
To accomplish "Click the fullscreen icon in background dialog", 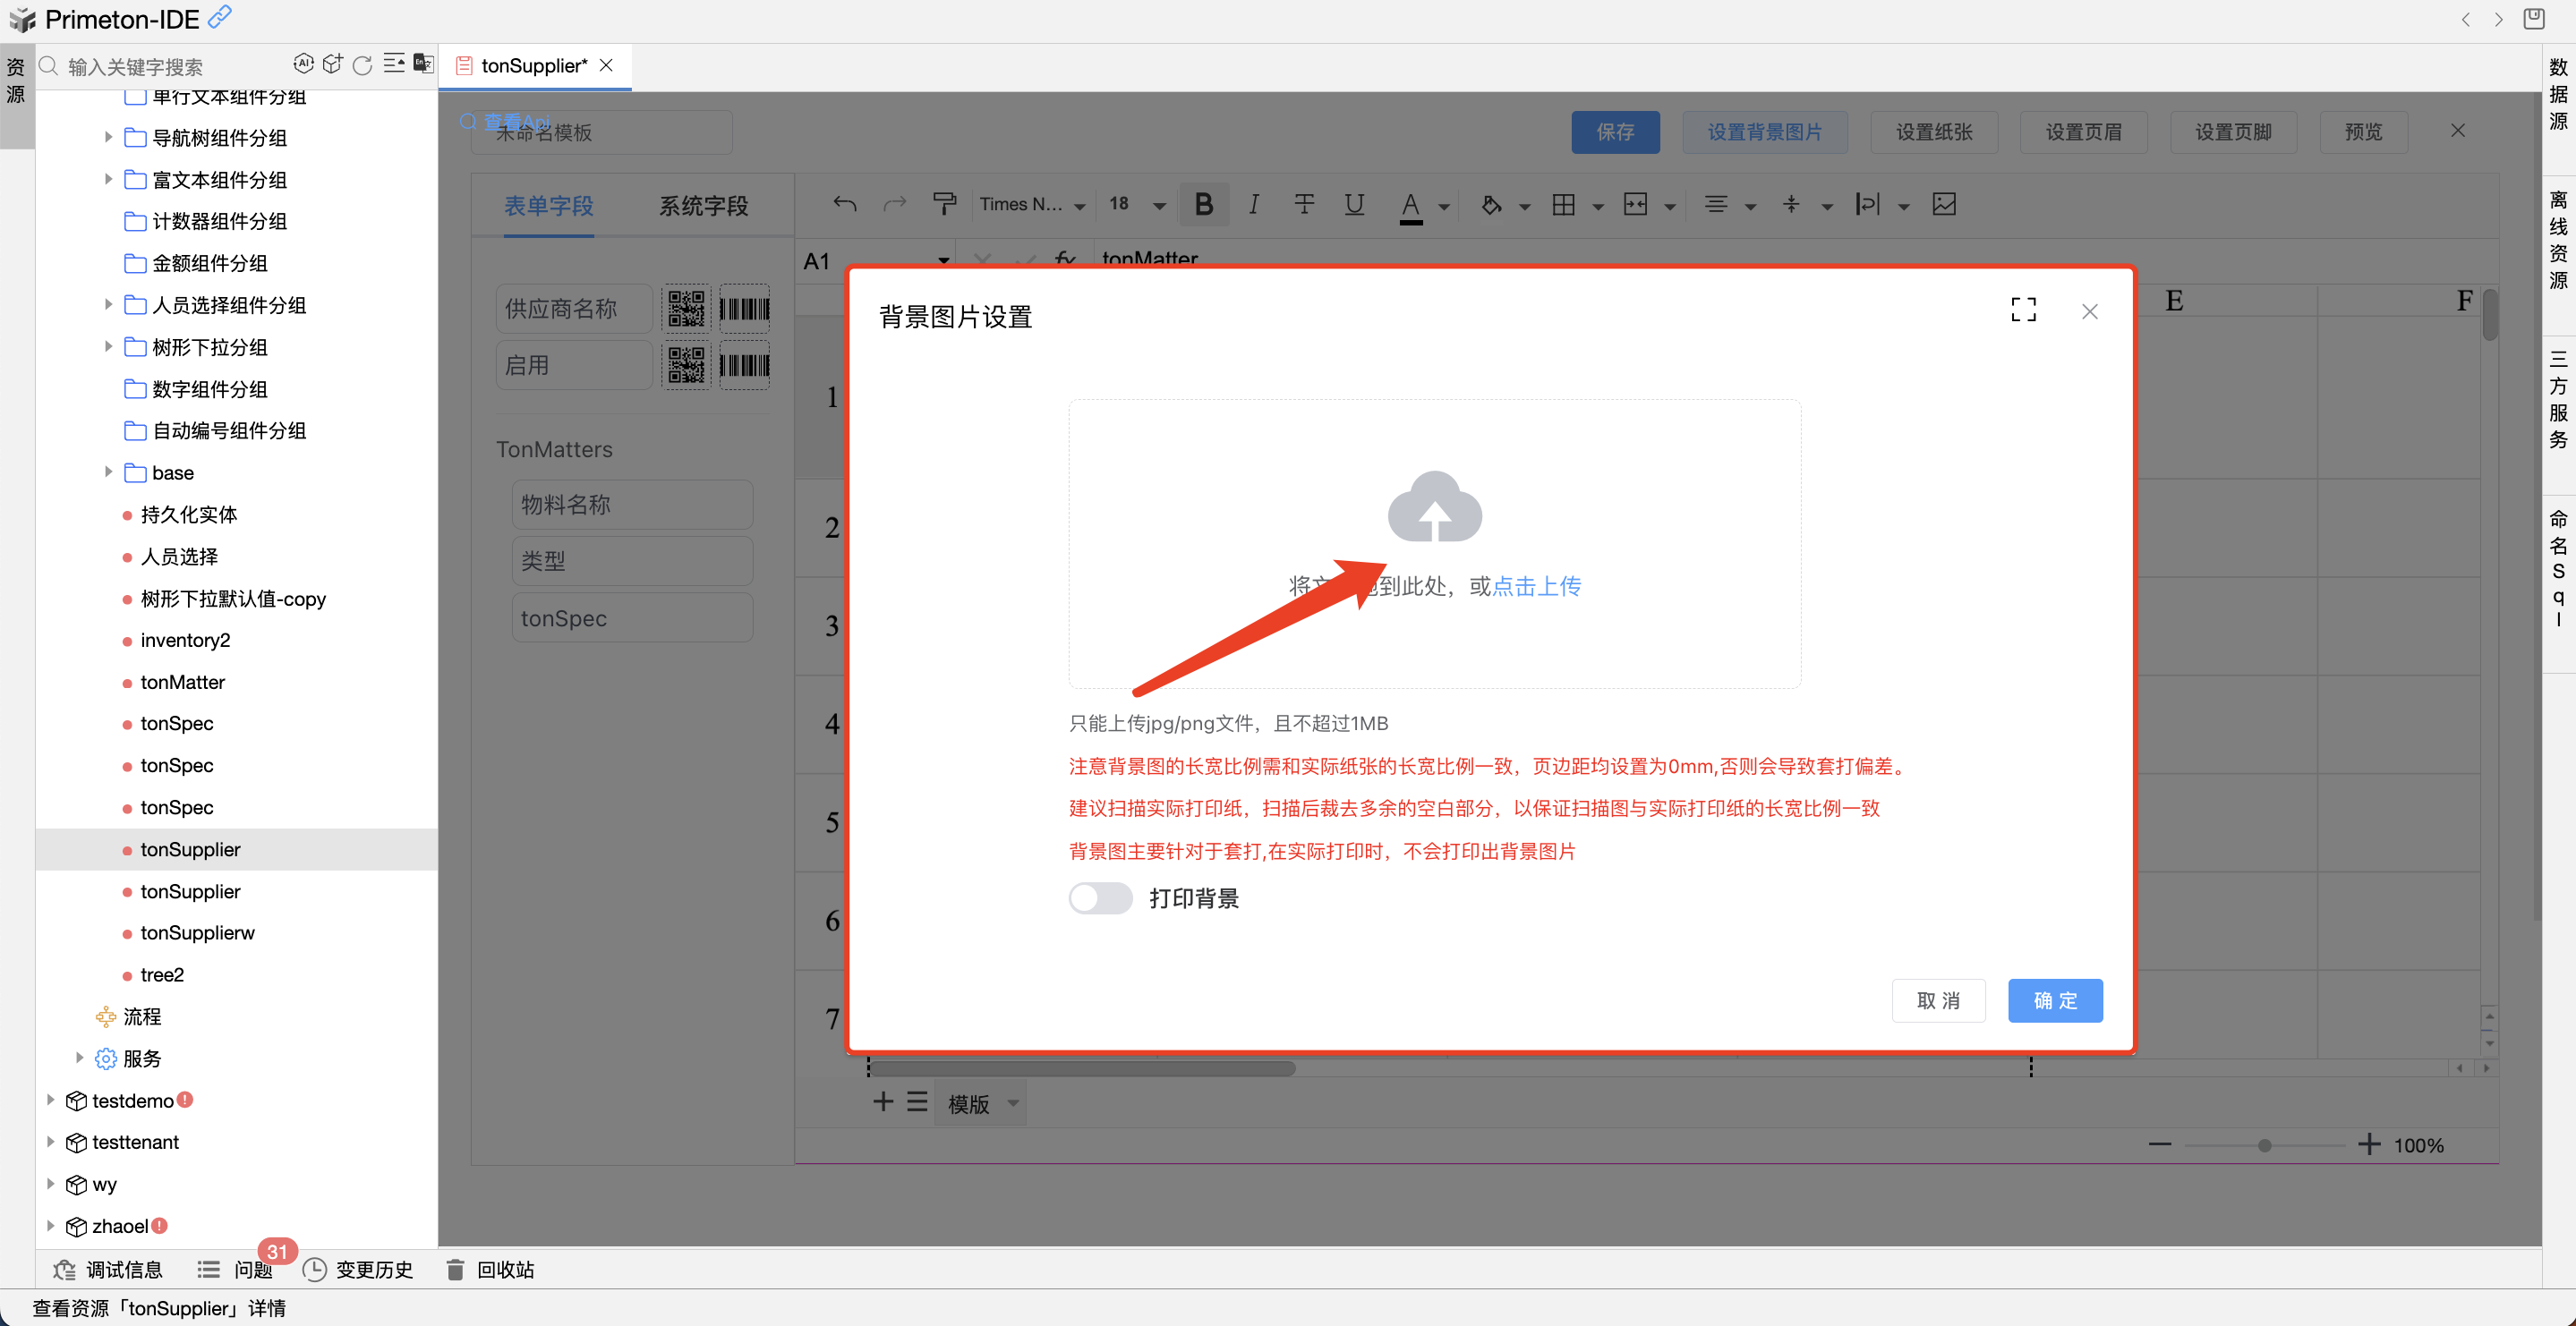I will tap(2022, 310).
